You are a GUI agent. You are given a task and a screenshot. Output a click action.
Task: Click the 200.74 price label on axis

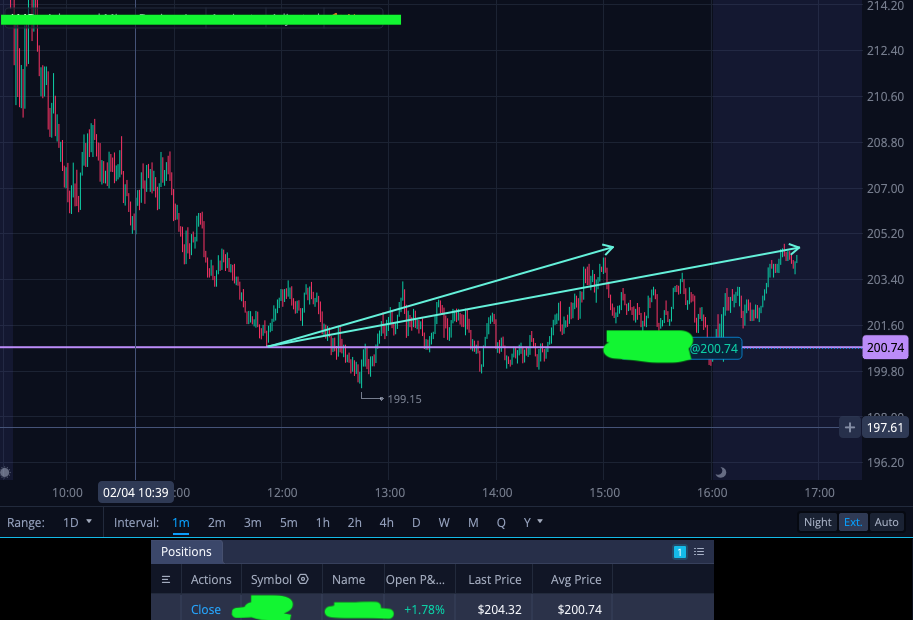885,348
